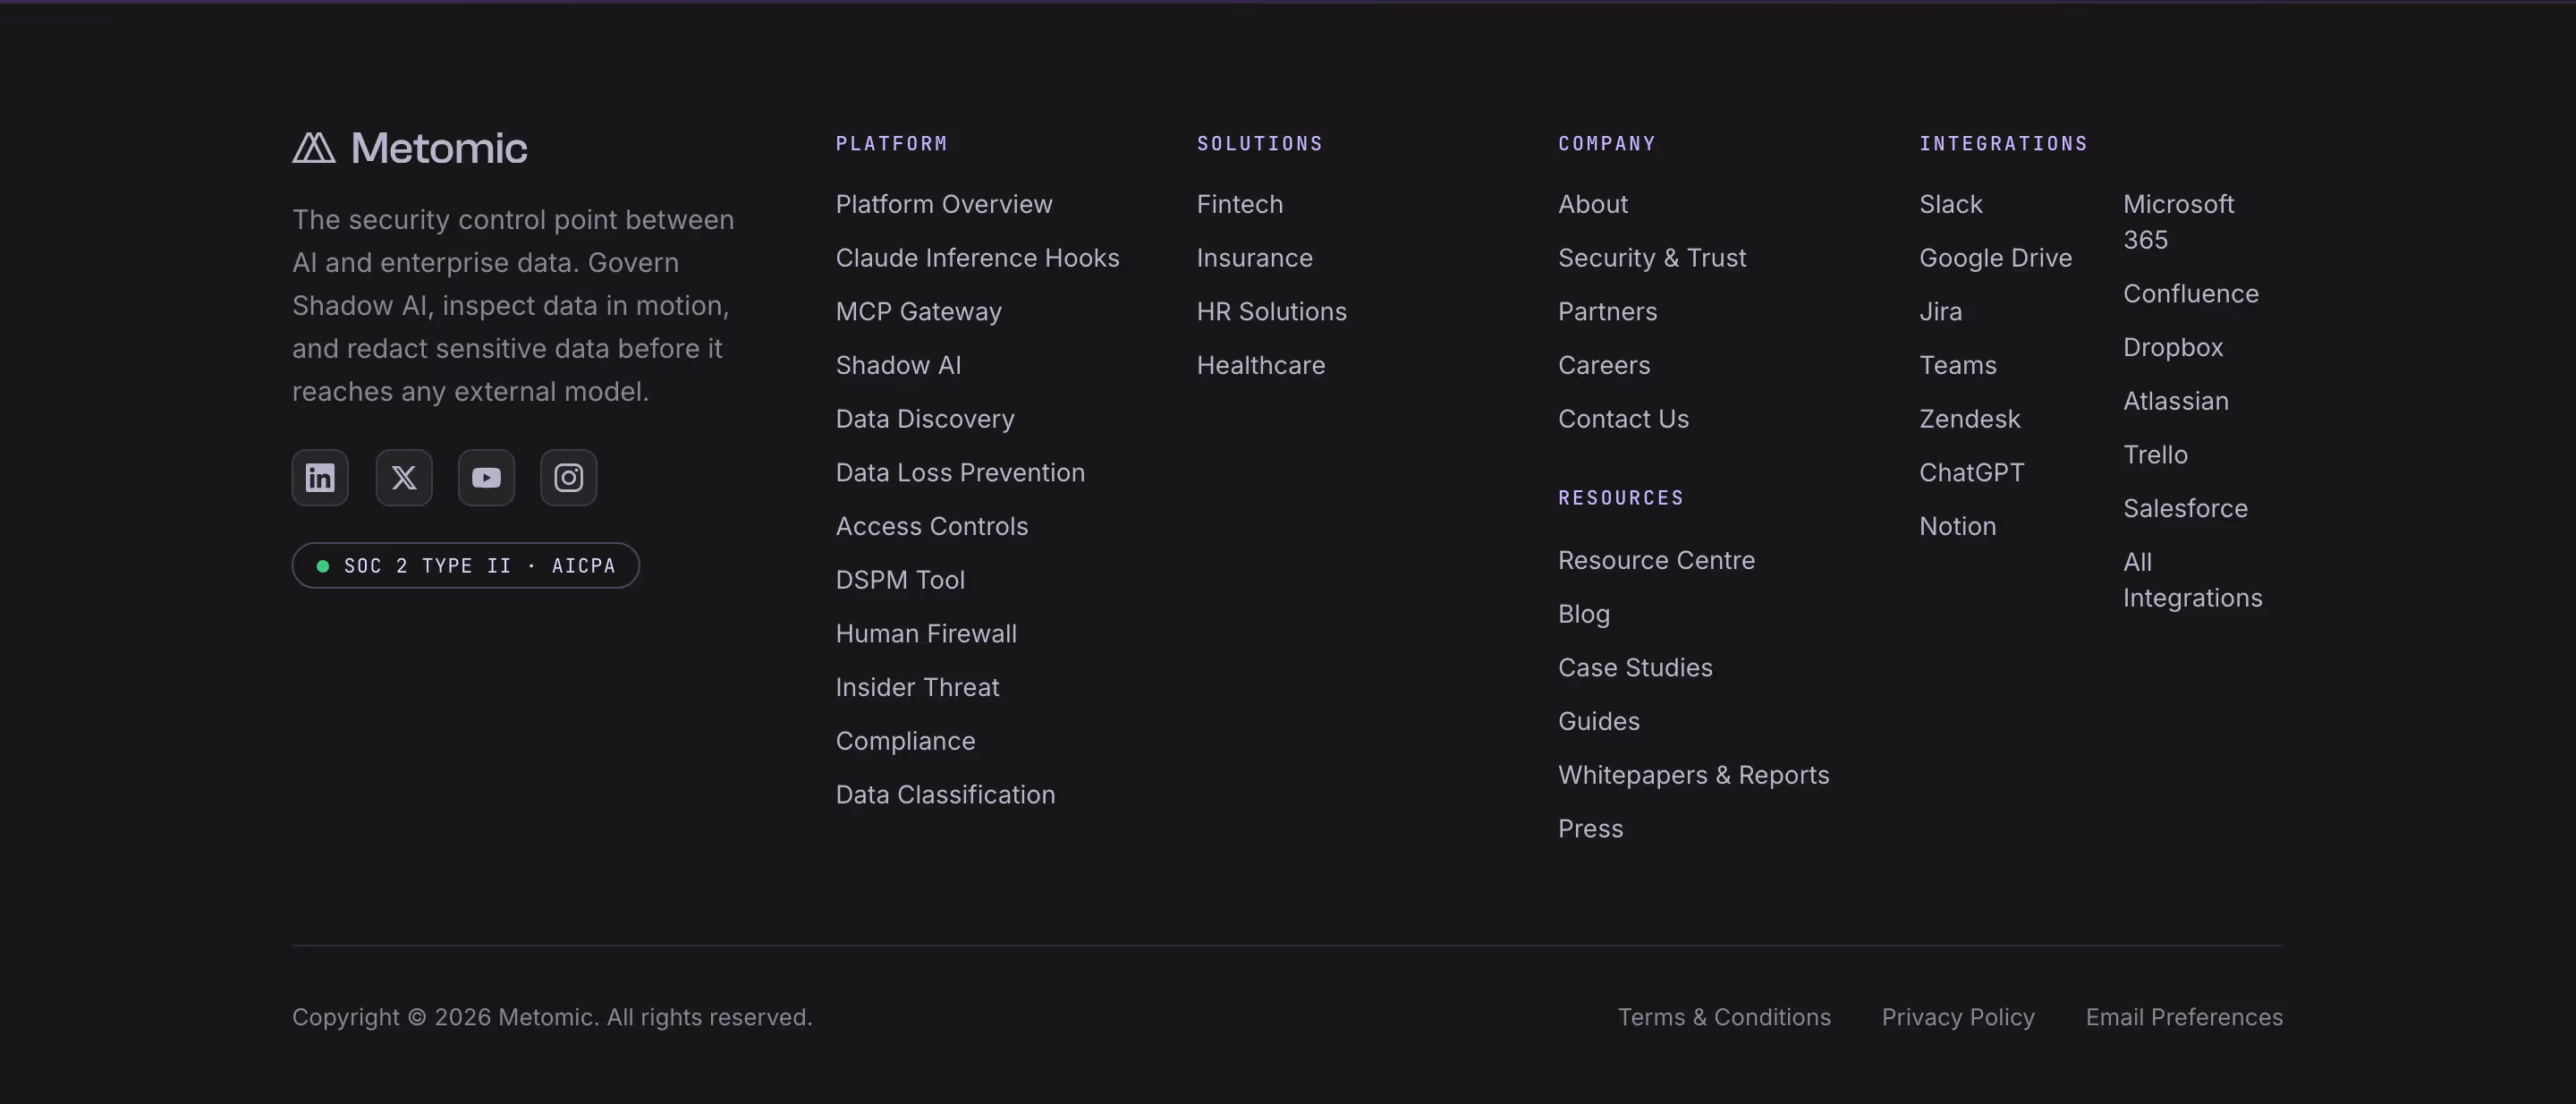The height and width of the screenshot is (1104, 2576).
Task: Open the Press page
Action: coord(1591,829)
